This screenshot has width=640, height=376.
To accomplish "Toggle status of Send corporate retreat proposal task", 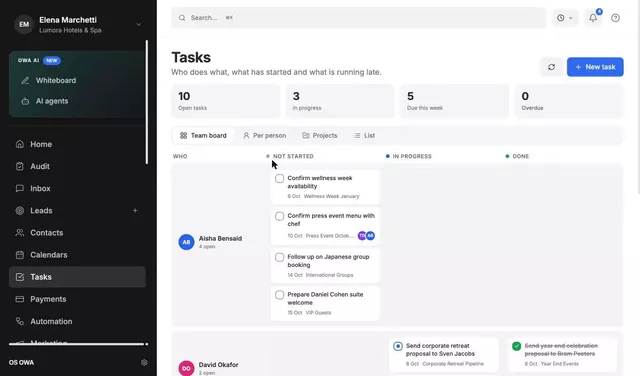I will (398, 346).
